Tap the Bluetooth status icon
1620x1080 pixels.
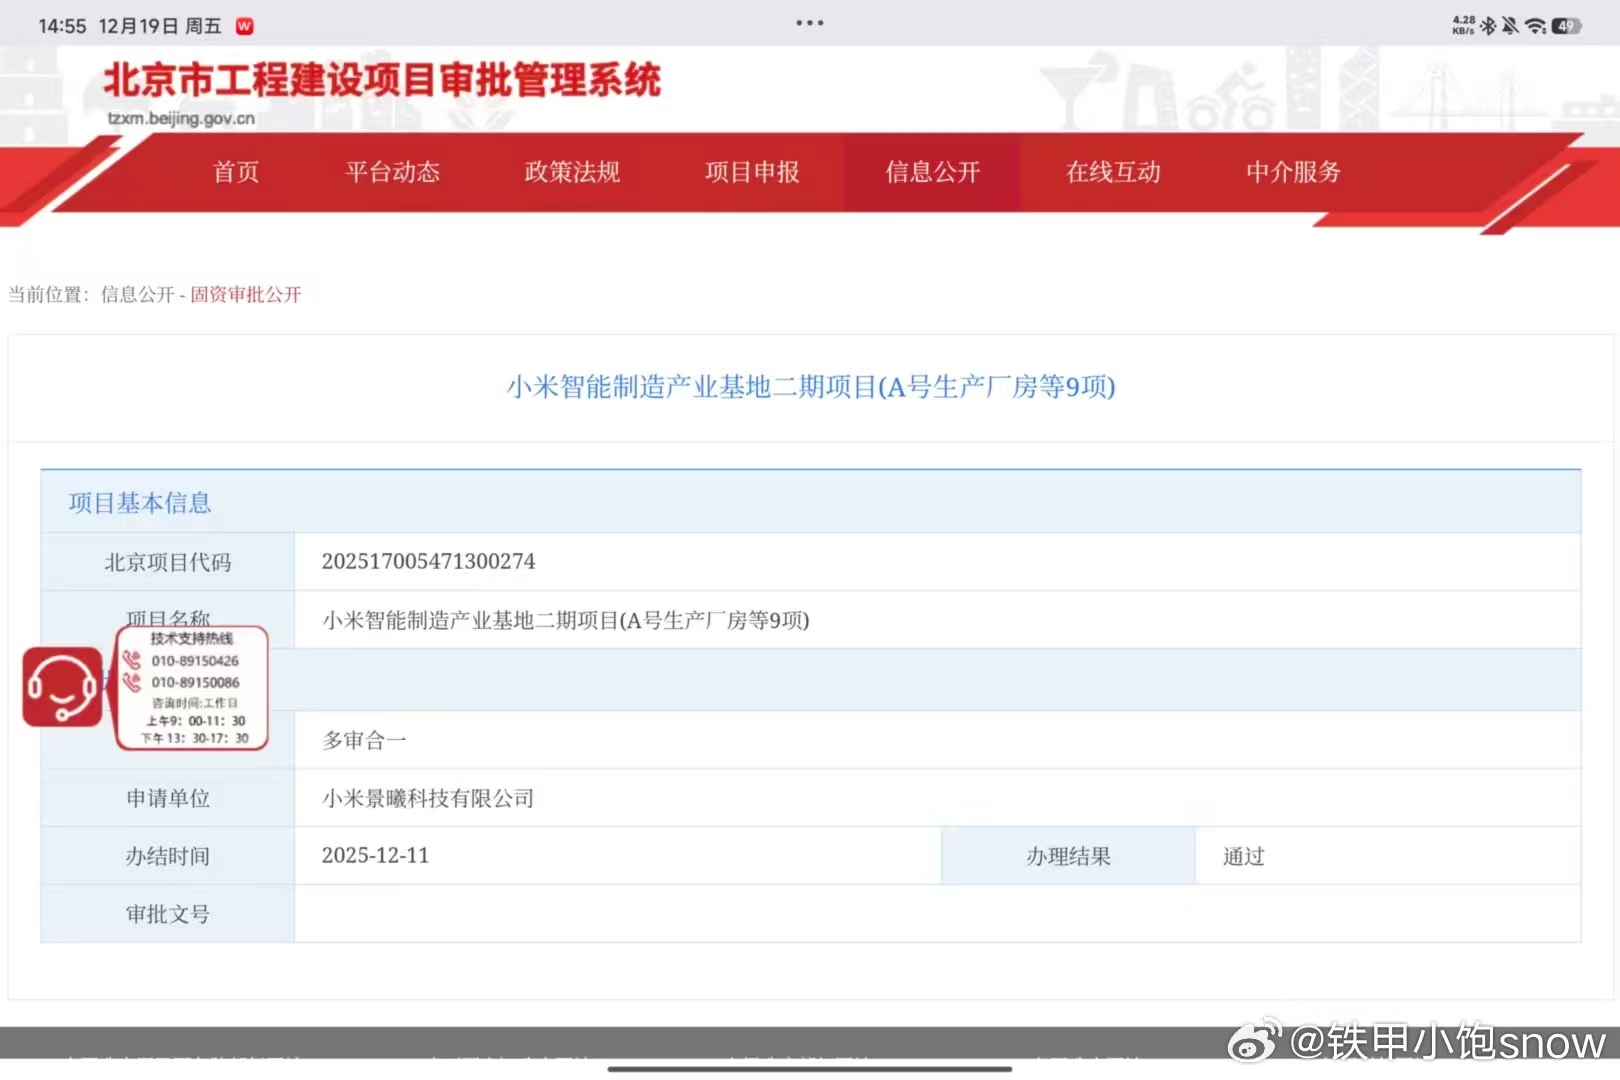pos(1488,26)
